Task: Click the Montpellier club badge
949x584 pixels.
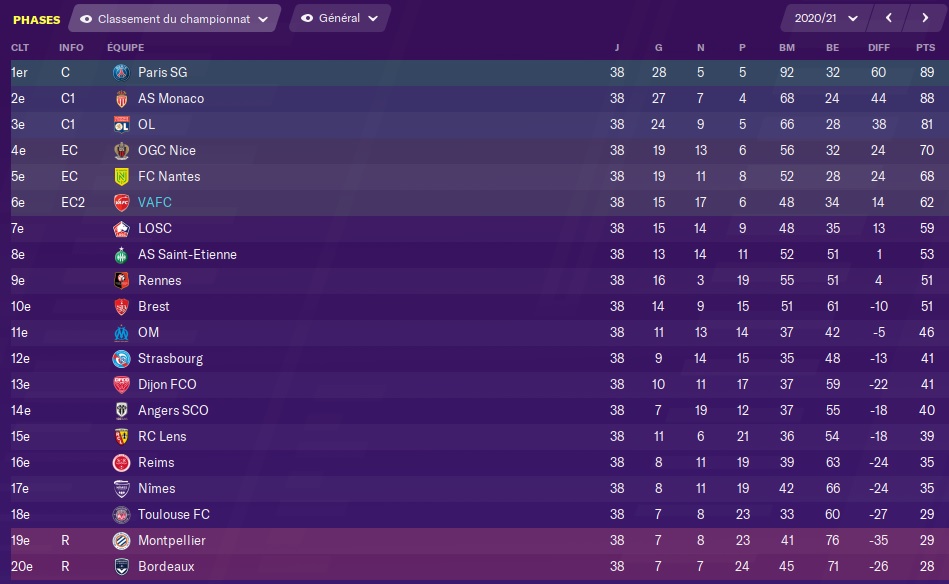Action: [x=122, y=541]
